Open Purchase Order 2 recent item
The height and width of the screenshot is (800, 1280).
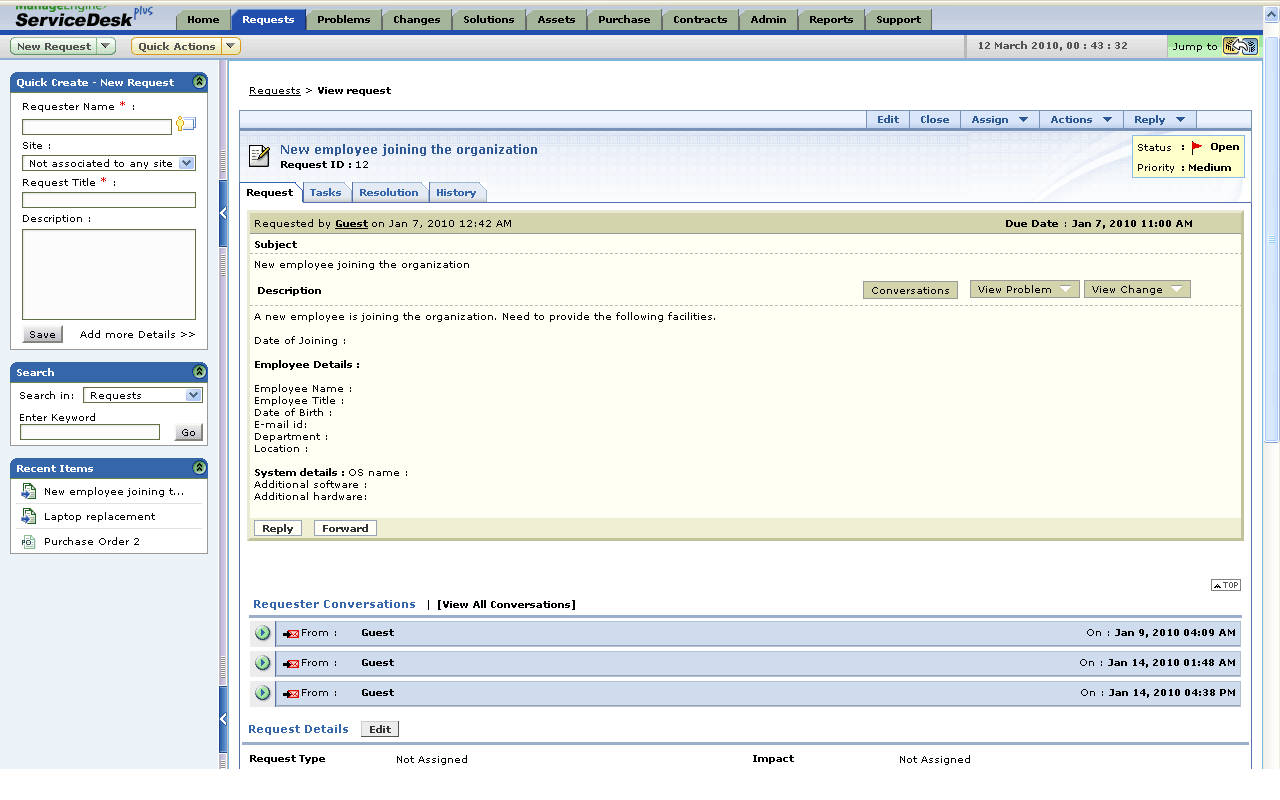click(x=92, y=542)
